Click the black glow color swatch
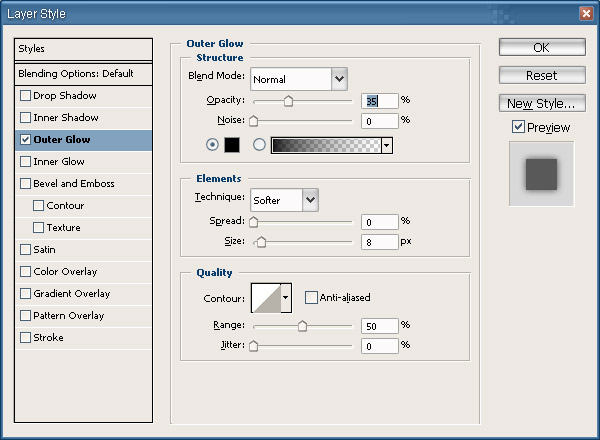The width and height of the screenshot is (600, 440). point(232,145)
